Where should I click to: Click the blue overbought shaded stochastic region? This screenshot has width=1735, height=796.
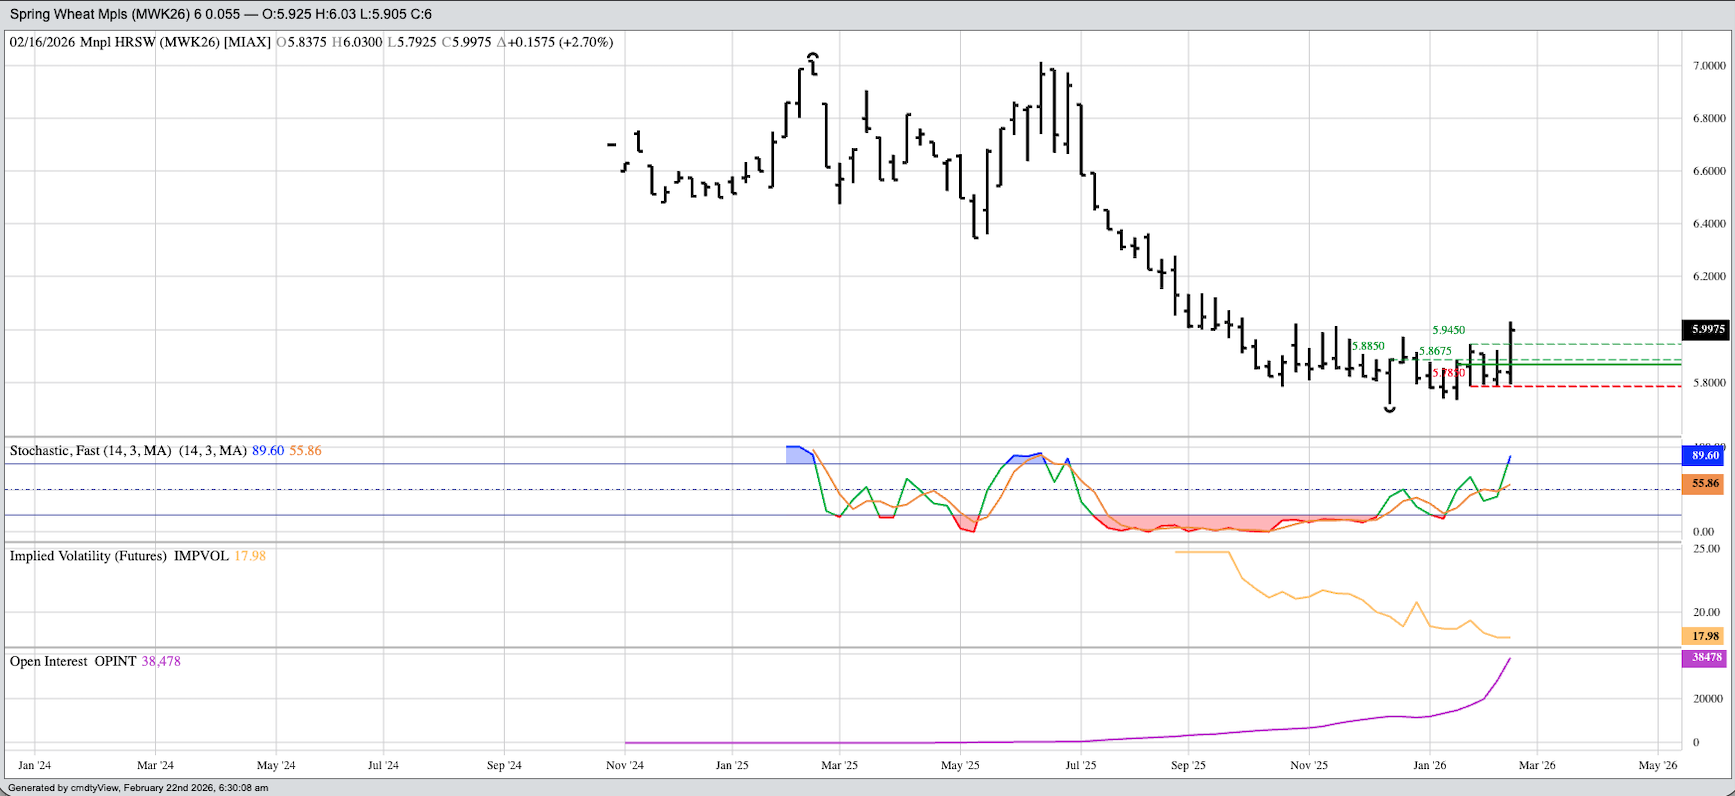pos(798,455)
